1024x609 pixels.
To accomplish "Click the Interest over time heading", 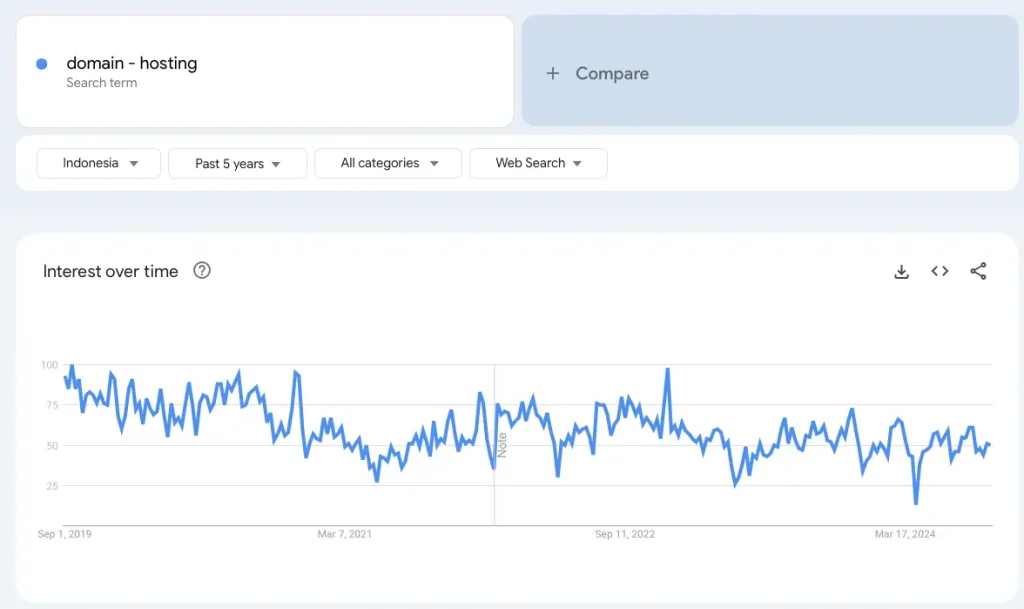I will coord(110,272).
